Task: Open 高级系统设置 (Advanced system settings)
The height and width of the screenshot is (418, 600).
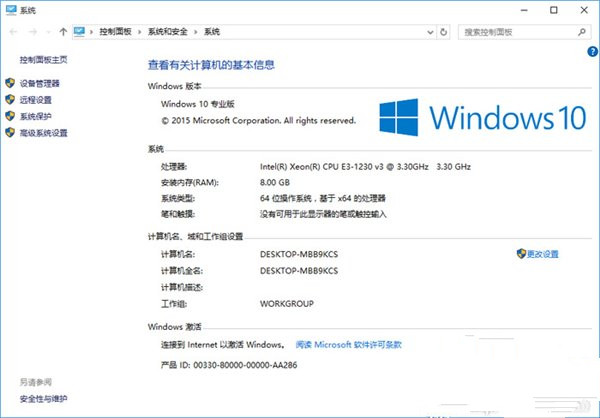Action: click(44, 132)
